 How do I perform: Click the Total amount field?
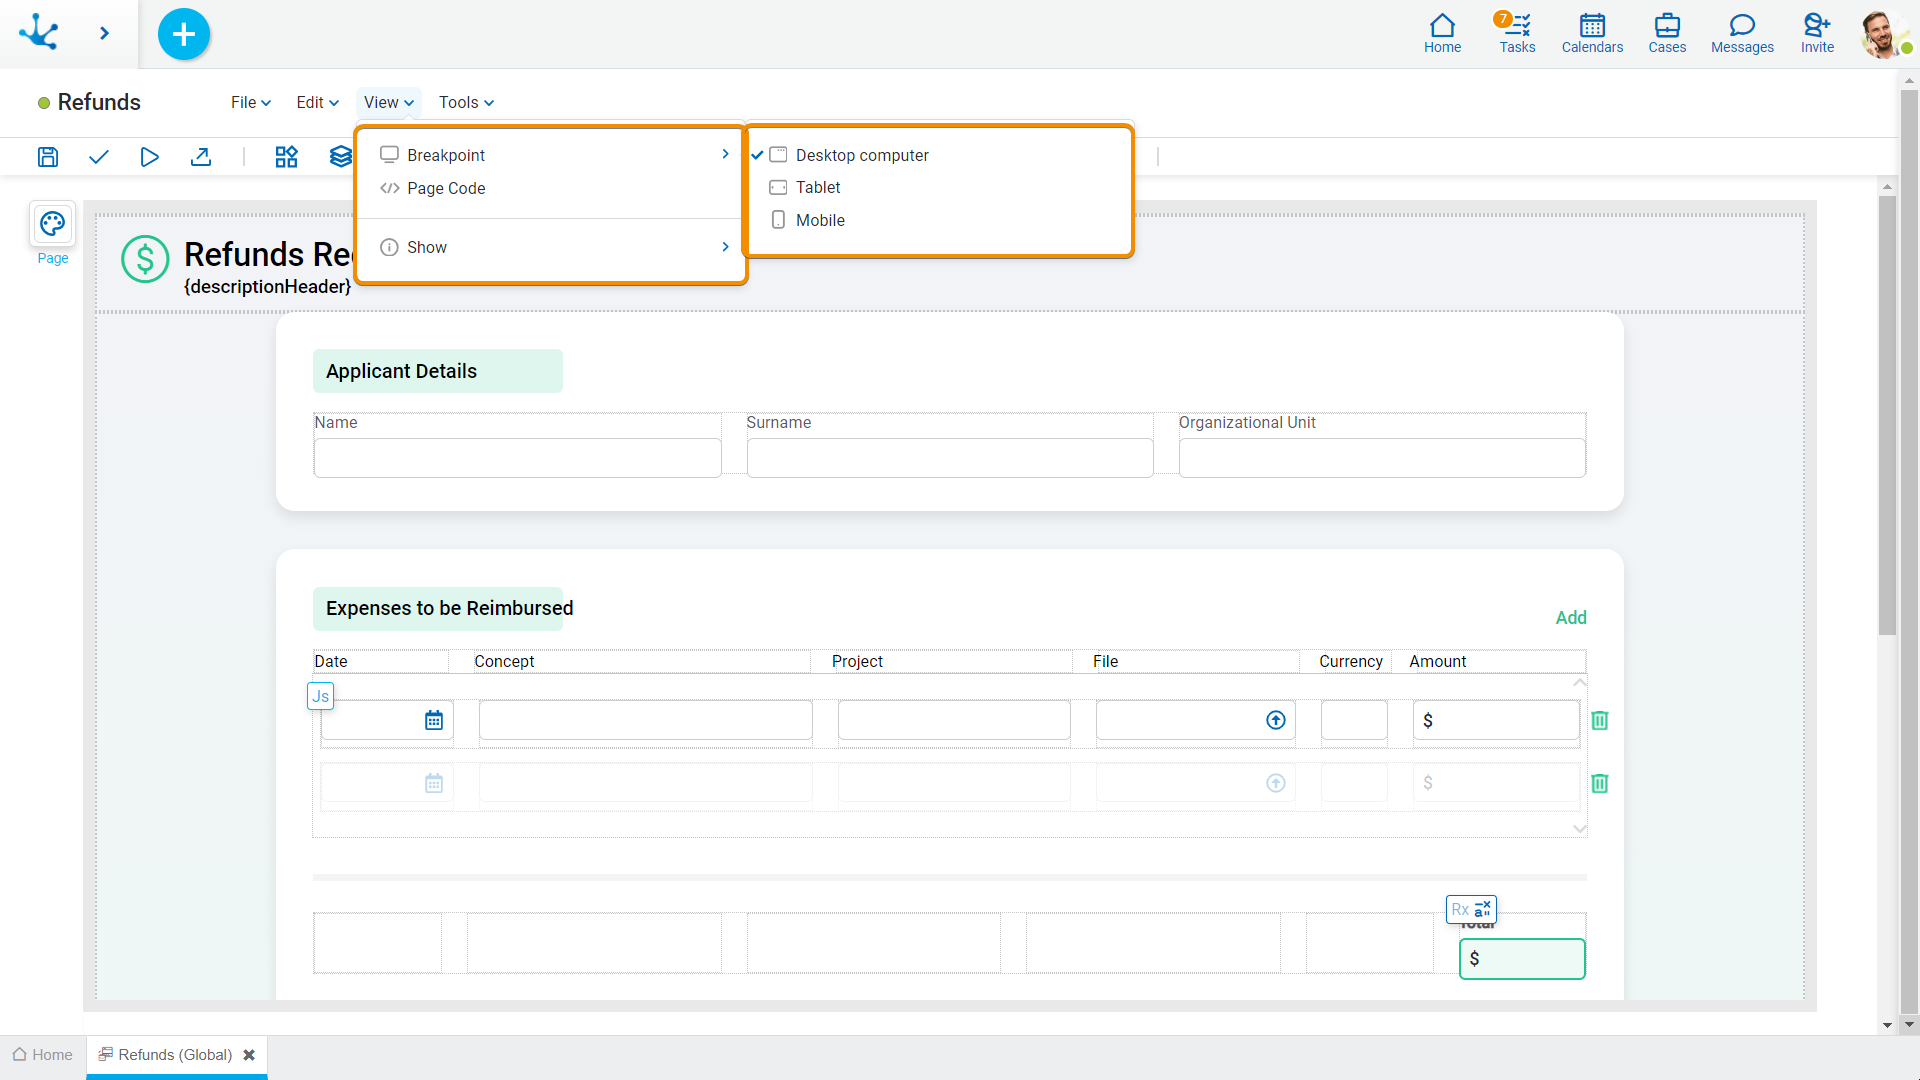(1522, 959)
